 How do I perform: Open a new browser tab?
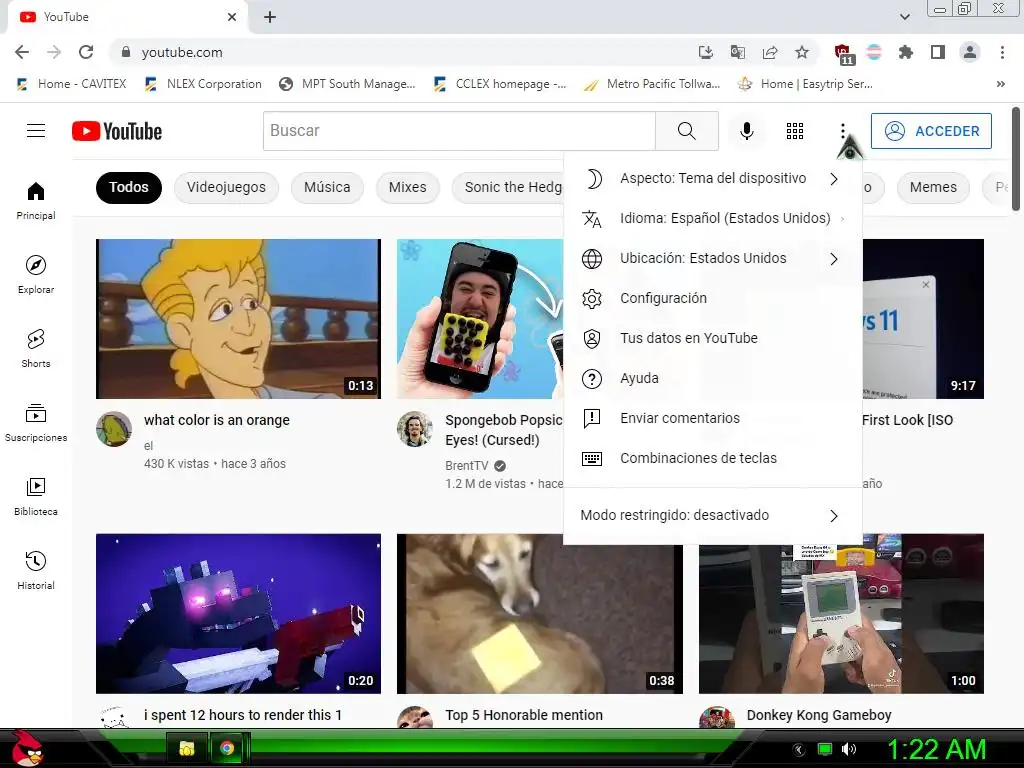(x=270, y=17)
